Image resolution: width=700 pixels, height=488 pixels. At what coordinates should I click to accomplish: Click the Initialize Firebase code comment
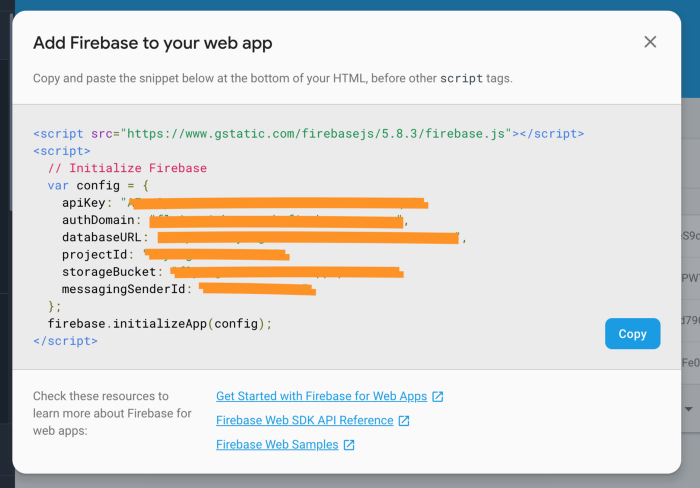coord(127,168)
